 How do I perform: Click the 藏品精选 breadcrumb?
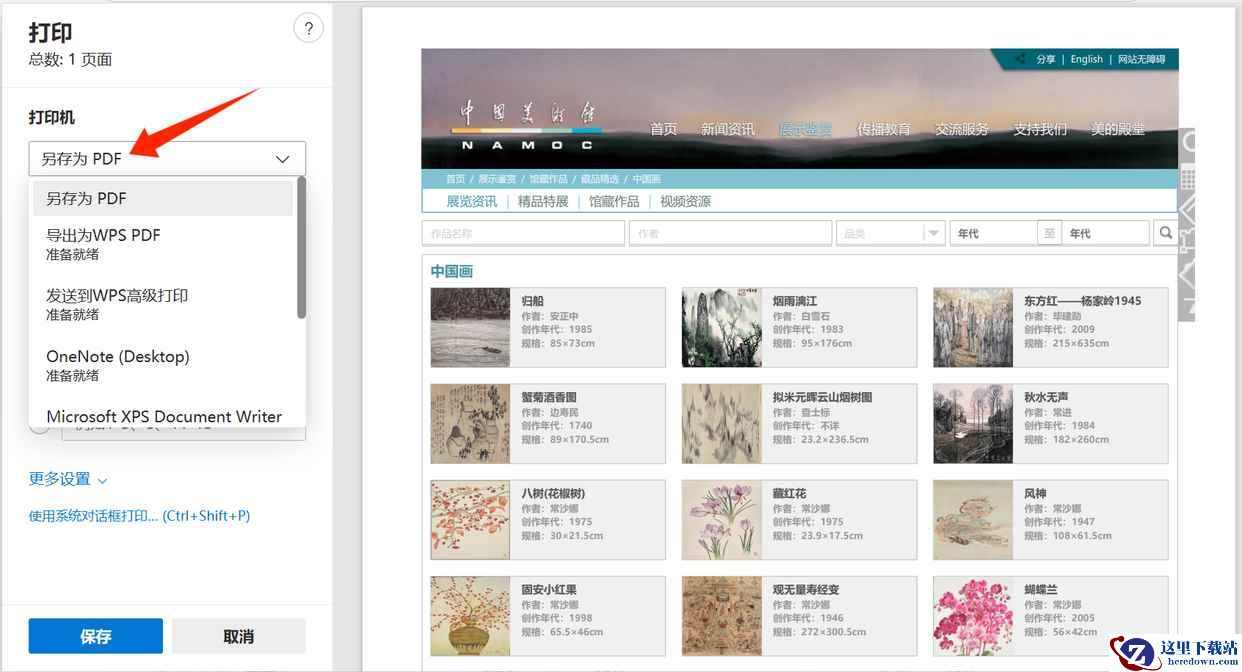point(600,179)
